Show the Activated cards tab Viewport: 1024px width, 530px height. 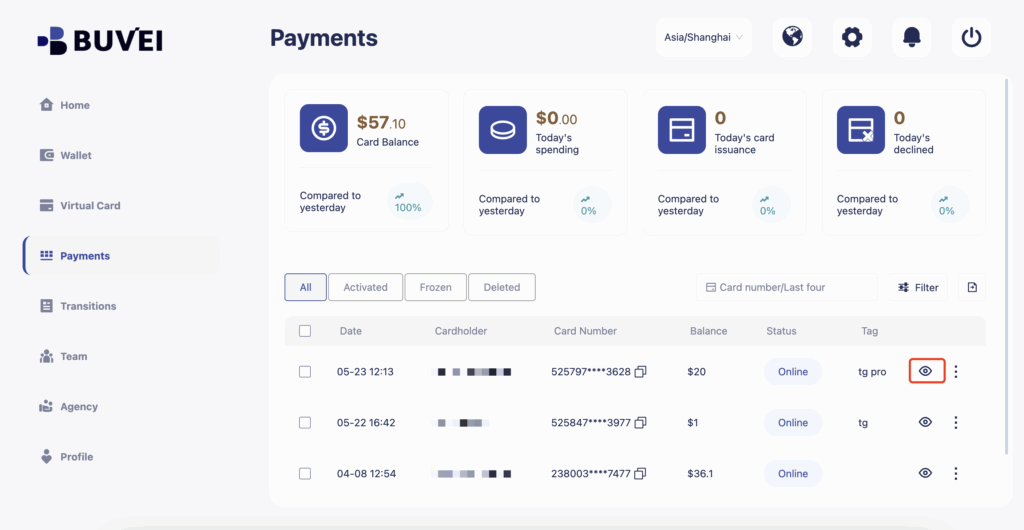[x=365, y=287]
